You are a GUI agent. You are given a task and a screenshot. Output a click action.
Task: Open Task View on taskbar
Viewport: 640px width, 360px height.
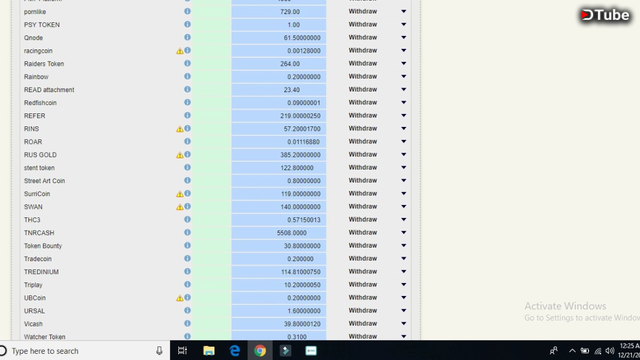182,351
